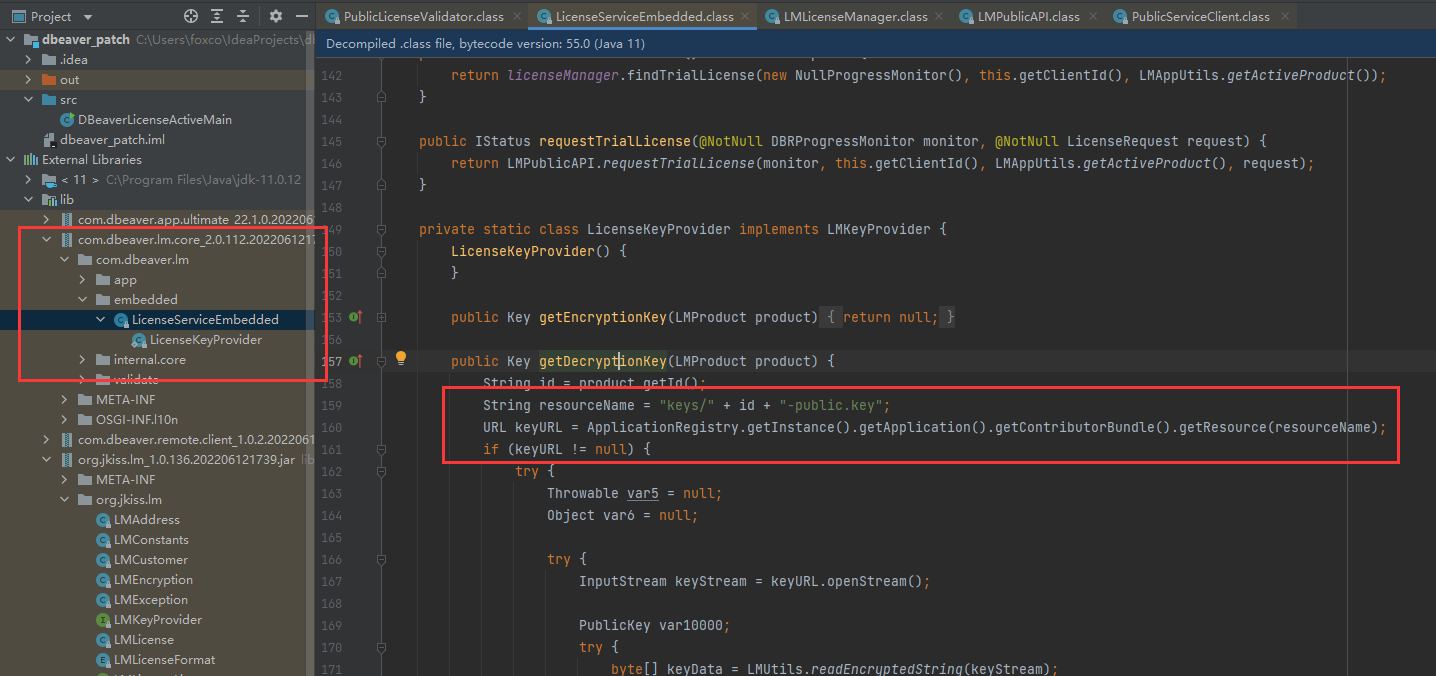Collapse the try block fold marker on line 166
Viewport: 1436px width, 676px height.
(x=381, y=559)
